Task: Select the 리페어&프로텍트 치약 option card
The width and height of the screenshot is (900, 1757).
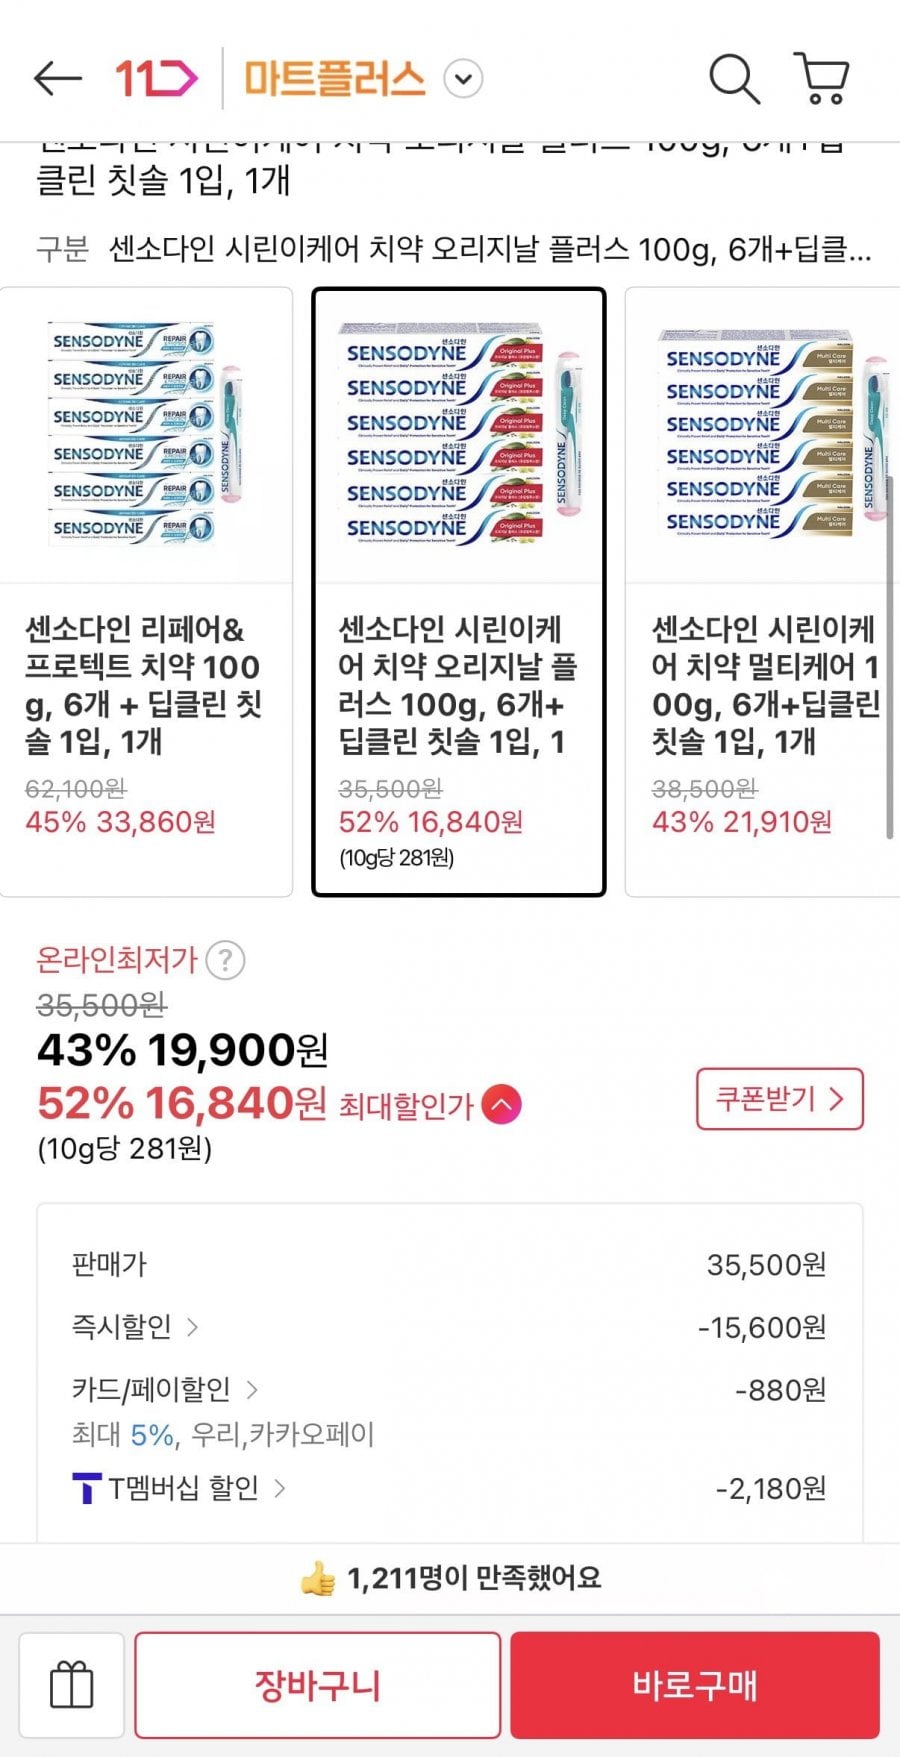Action: coord(146,592)
